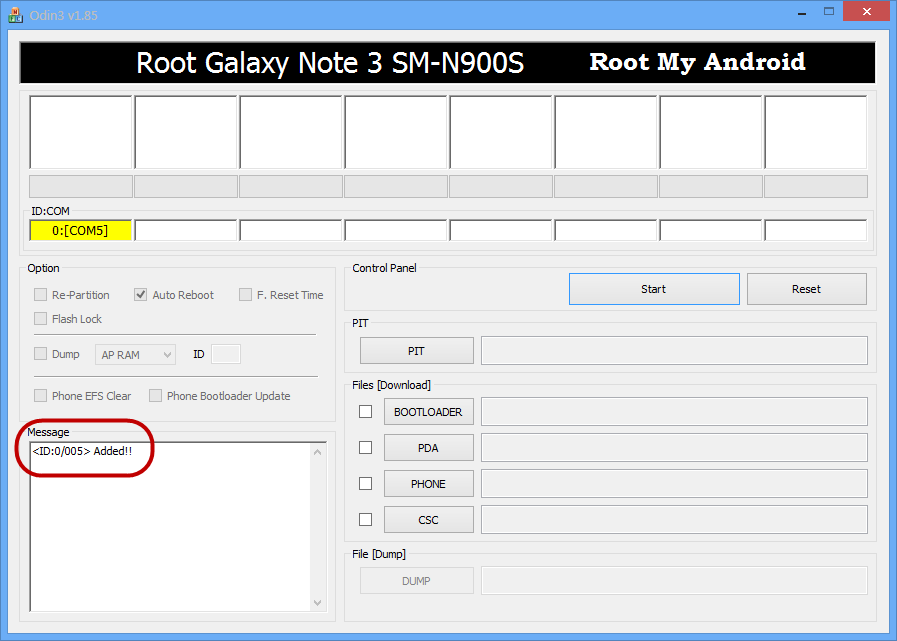Click the ID input field next to Dump

pos(226,354)
